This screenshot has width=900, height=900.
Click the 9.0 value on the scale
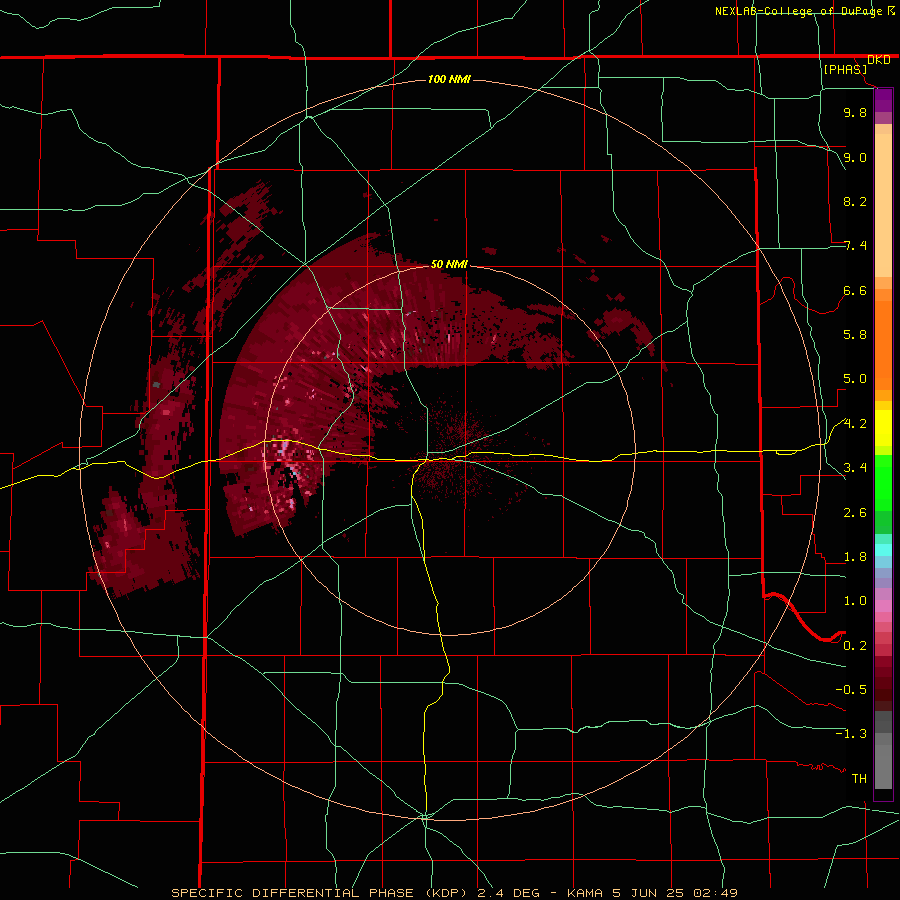[x=855, y=157]
